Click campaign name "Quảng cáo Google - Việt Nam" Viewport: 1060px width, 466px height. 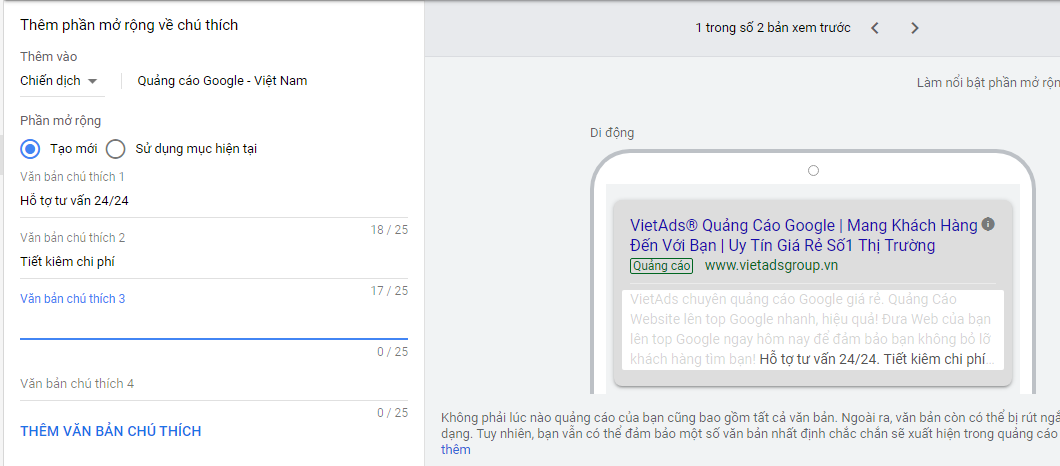click(x=222, y=80)
